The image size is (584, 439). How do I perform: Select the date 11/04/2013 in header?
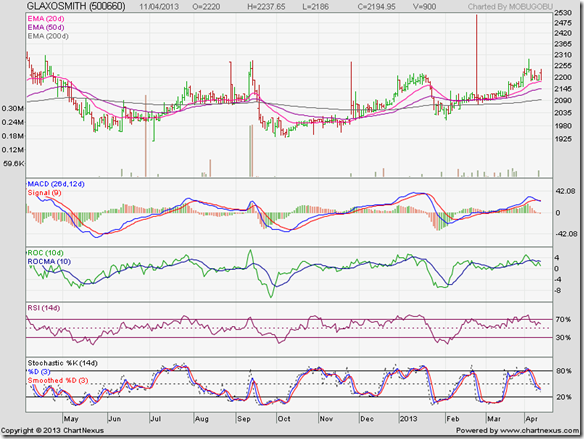pyautogui.click(x=159, y=7)
